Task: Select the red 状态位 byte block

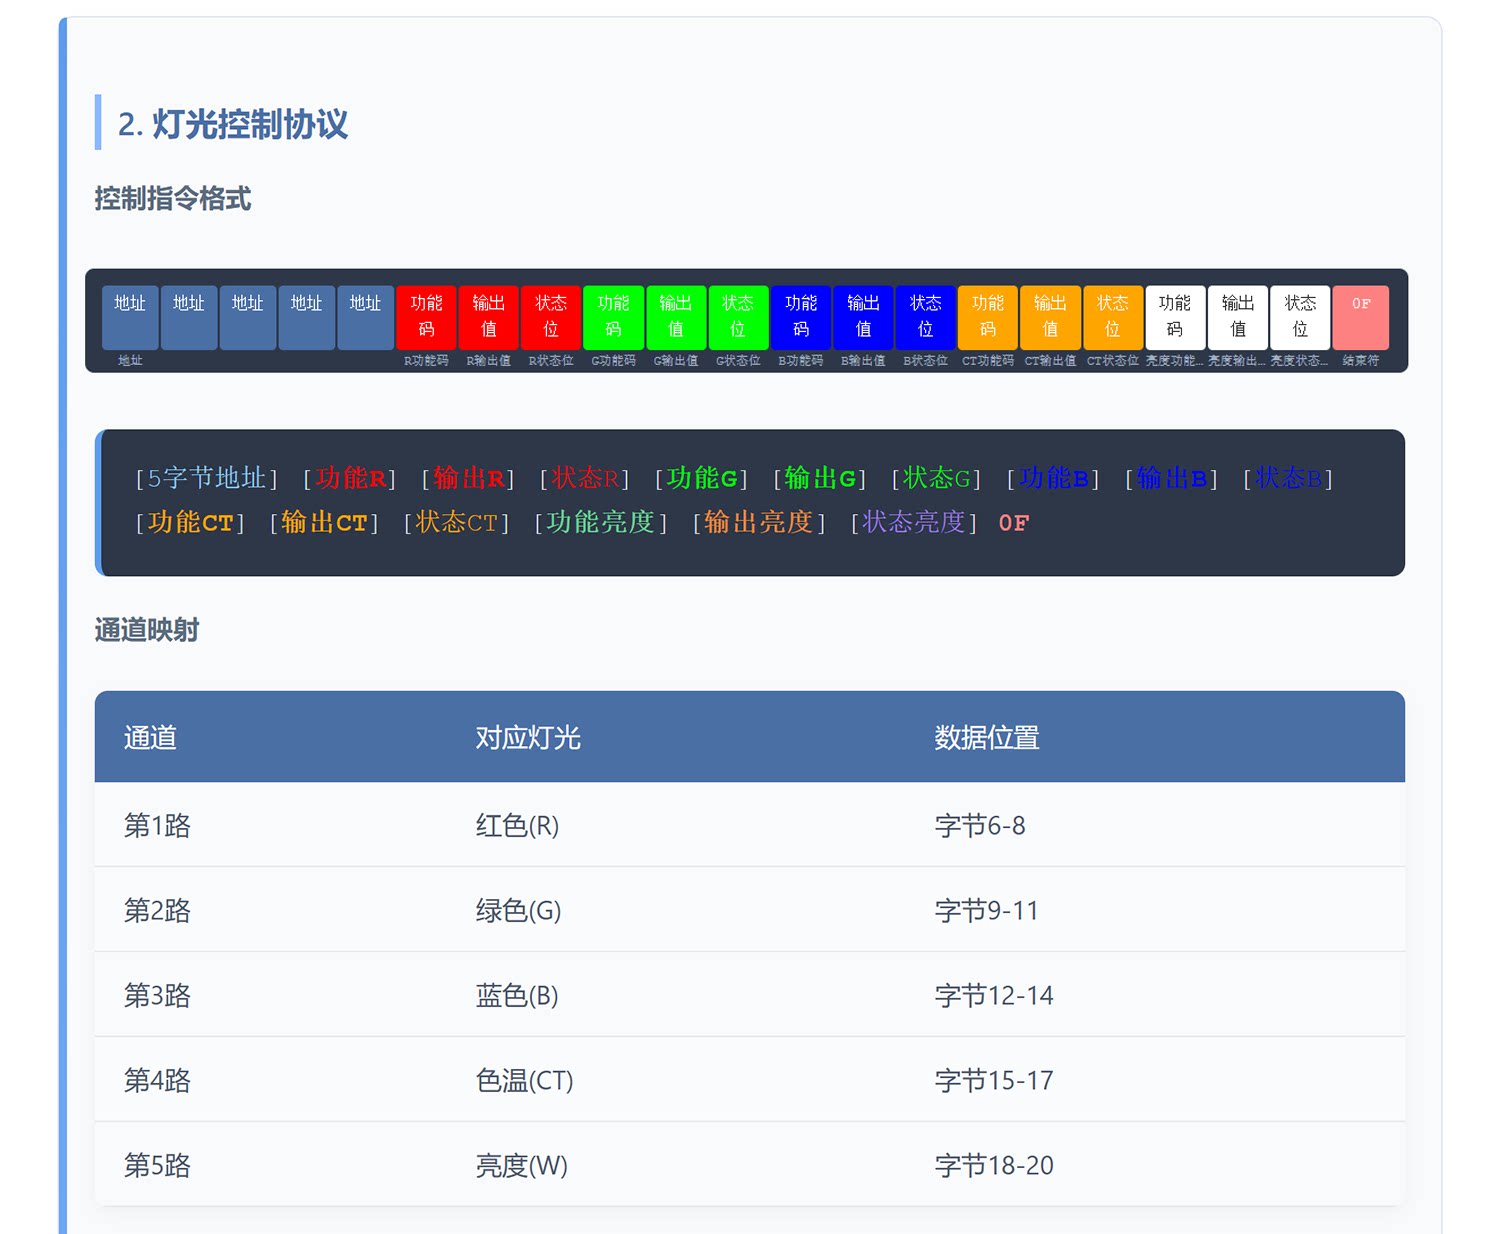Action: [x=551, y=317]
